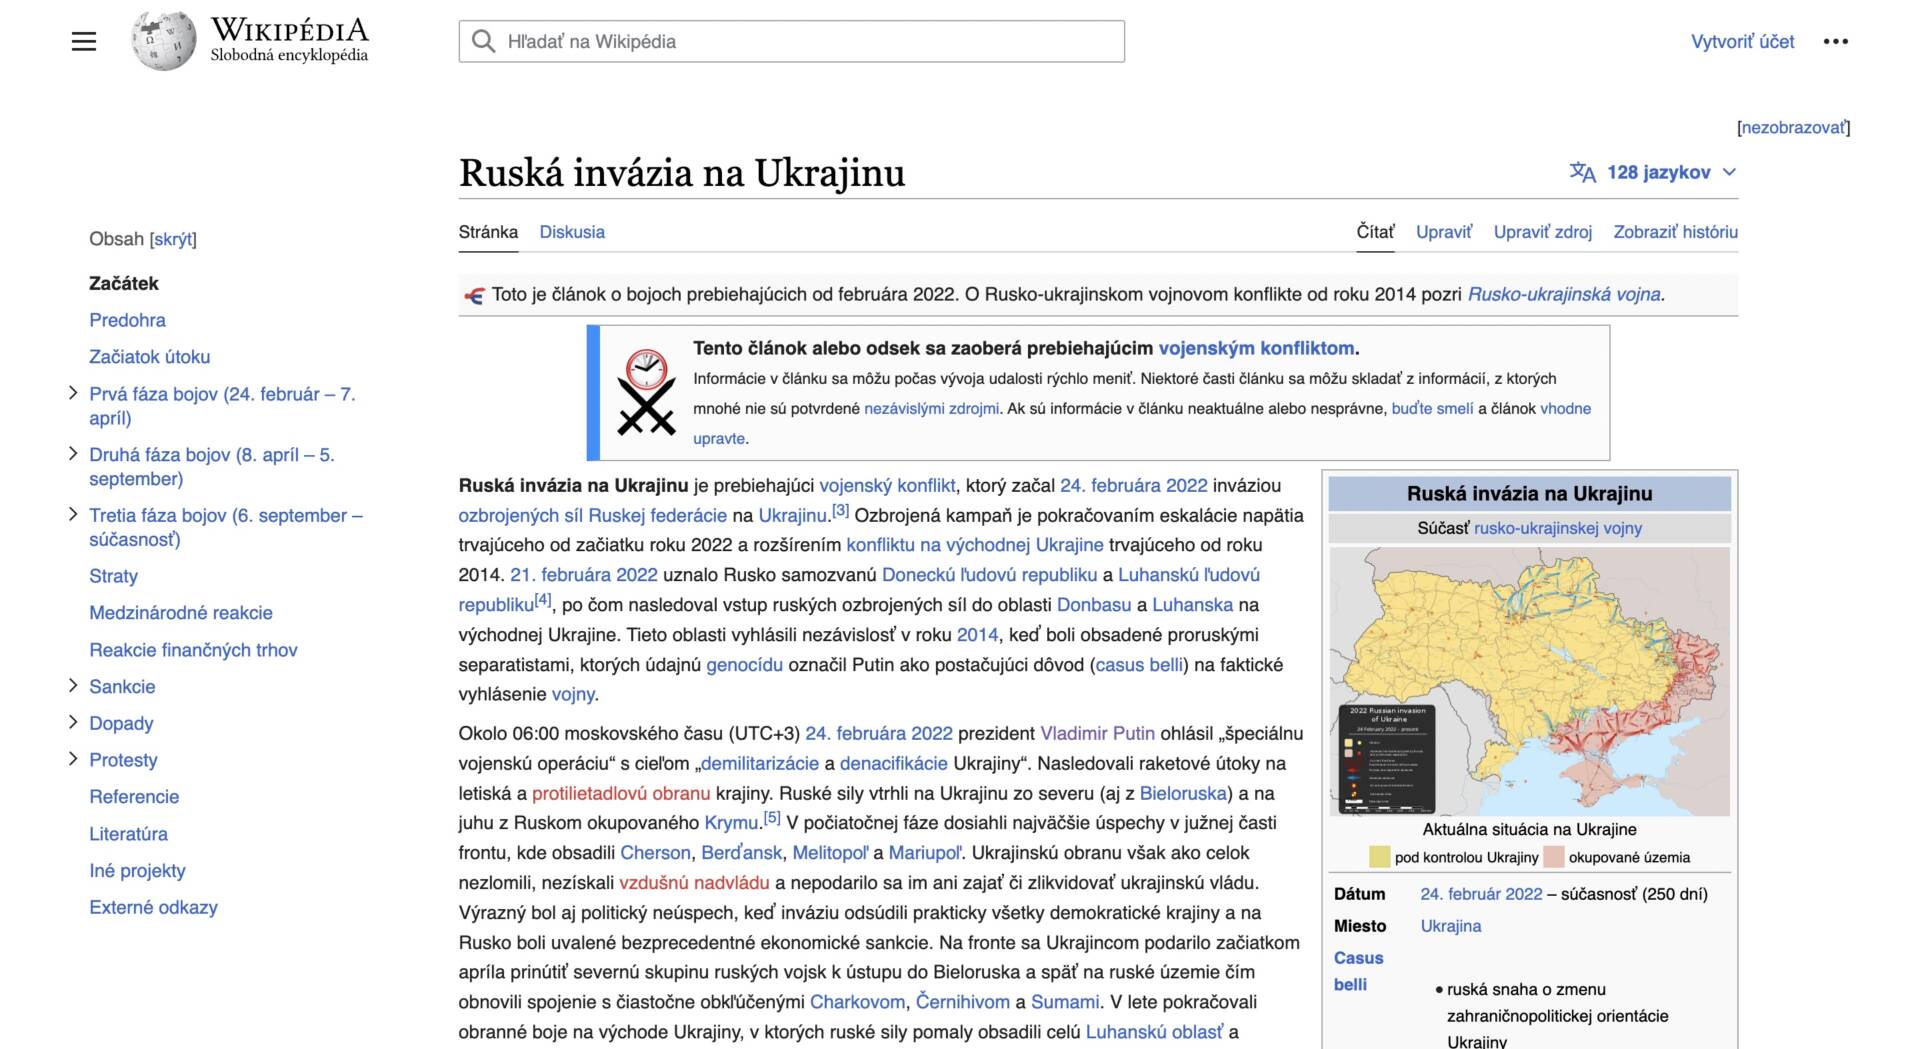Jump to Externé odkazy in contents
The image size is (1920, 1049).
153,908
